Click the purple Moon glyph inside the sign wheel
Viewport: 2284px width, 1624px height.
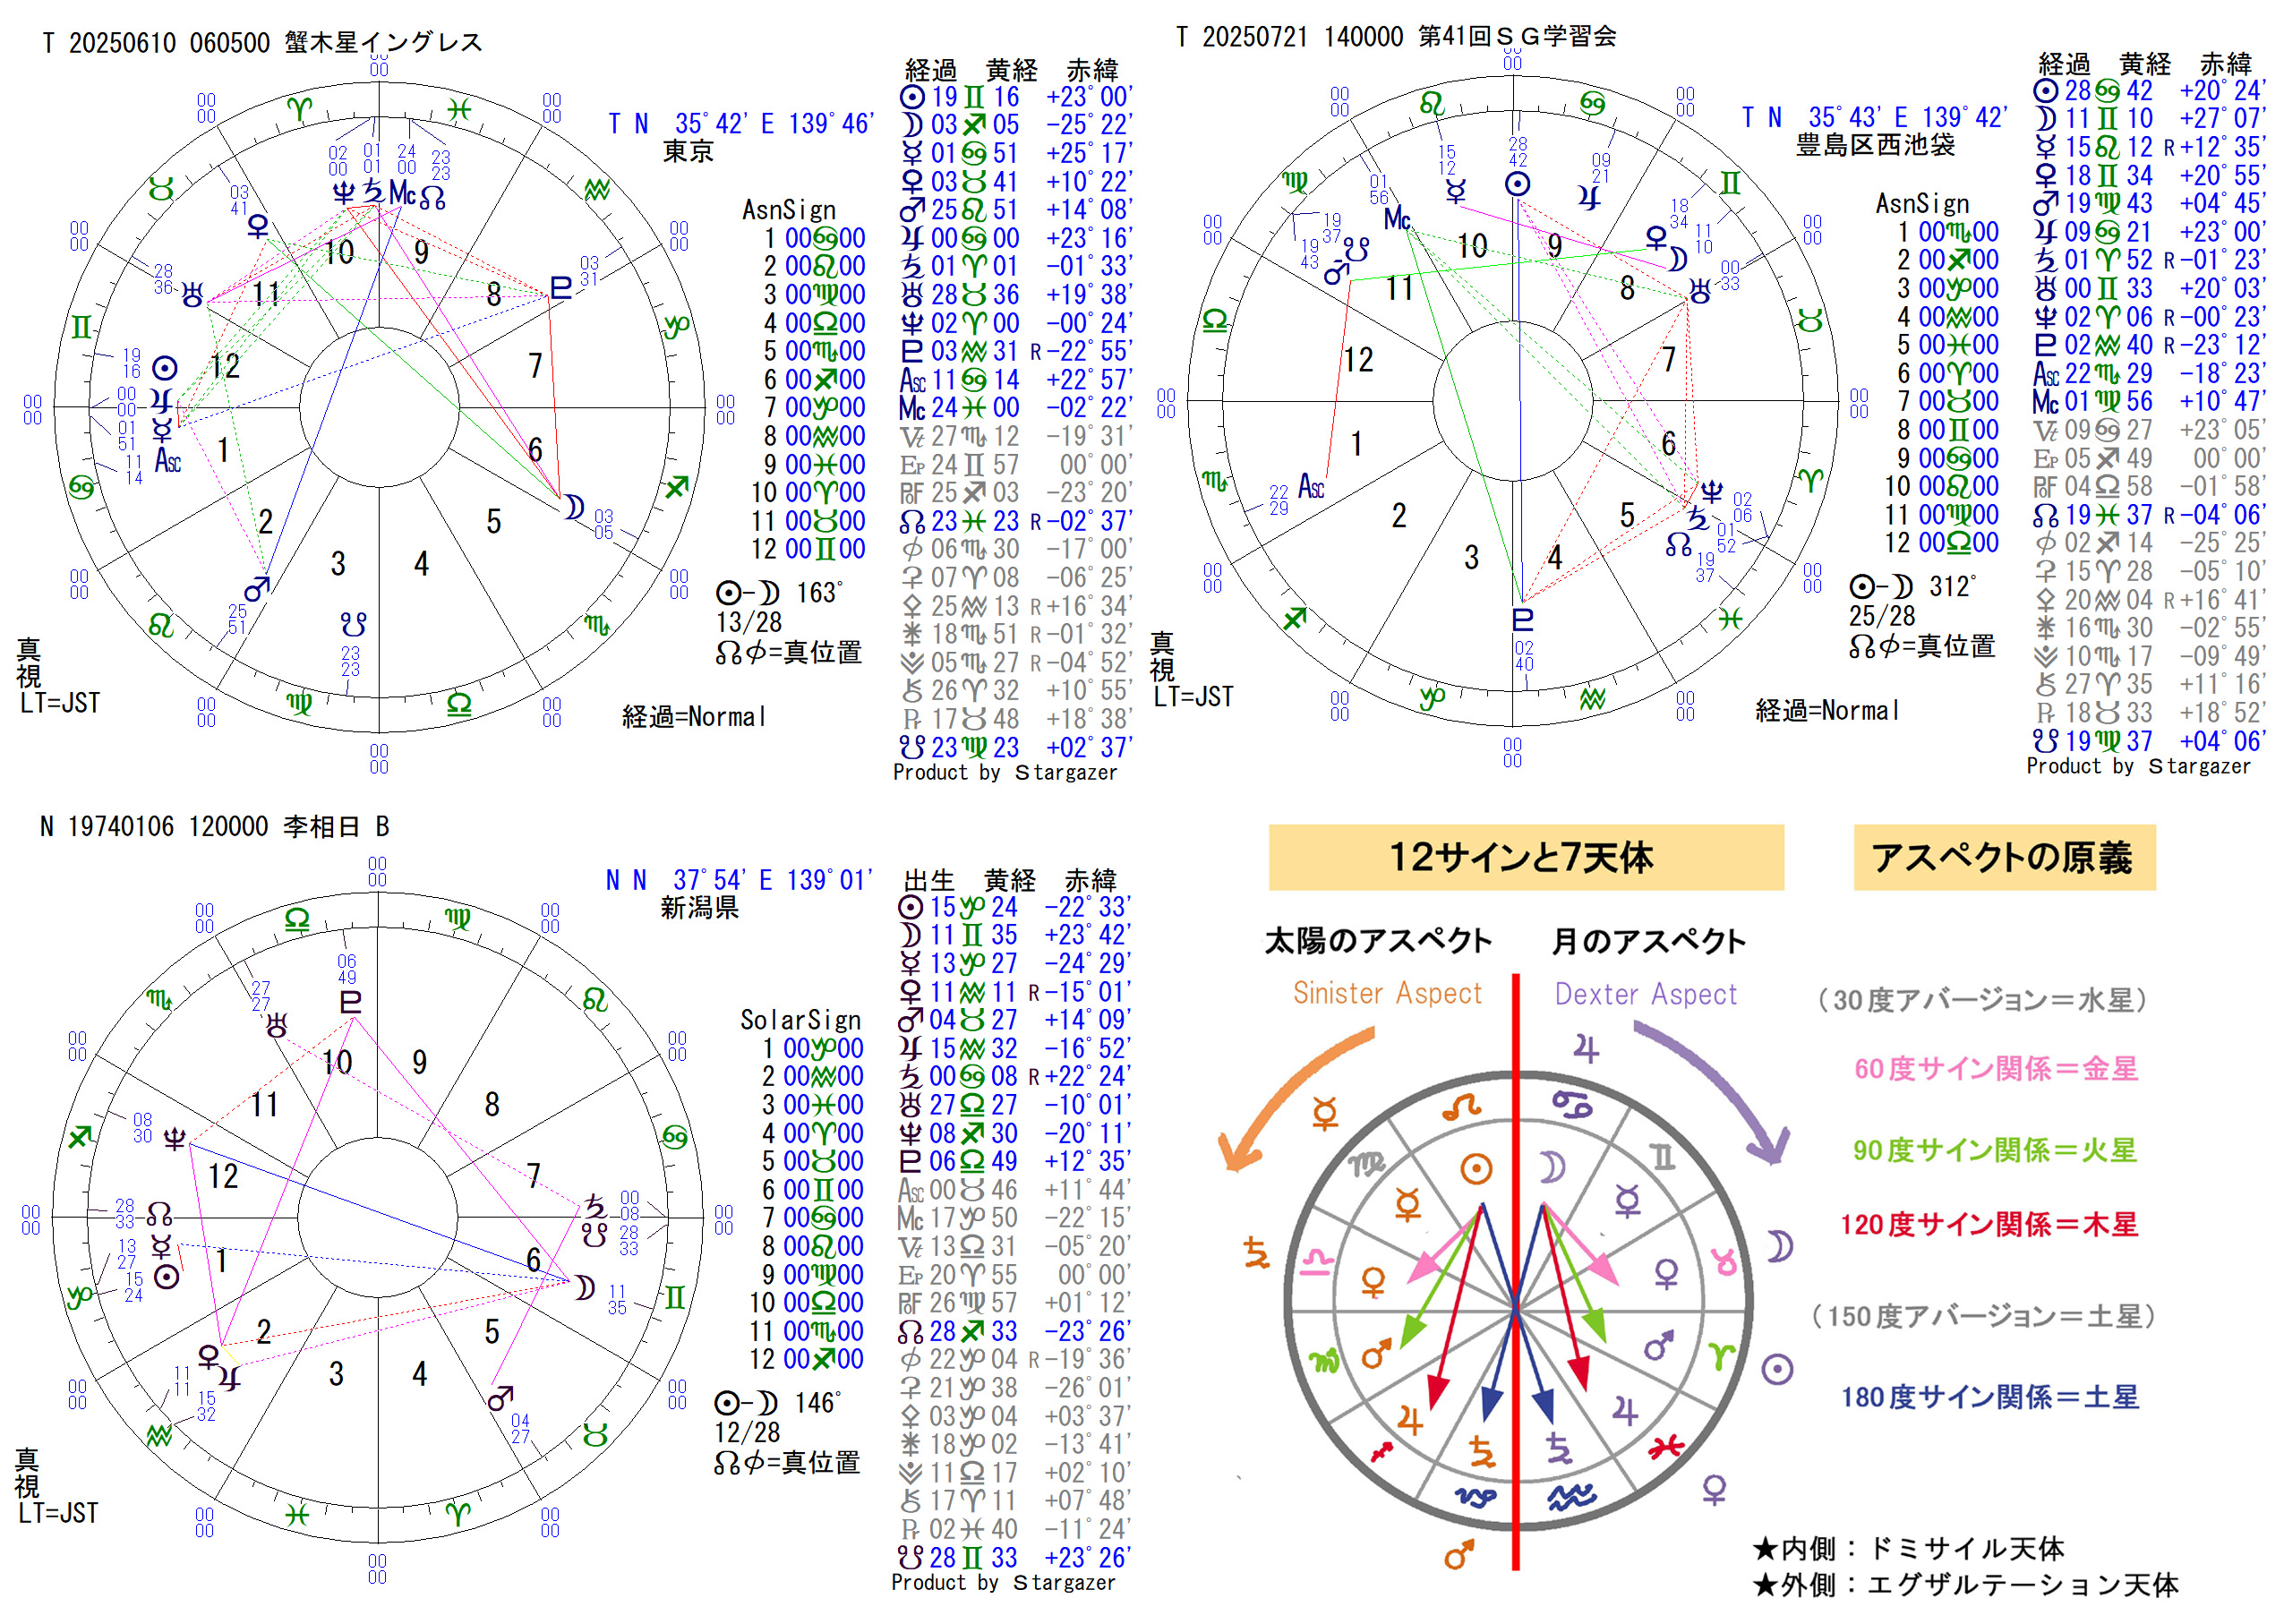click(1551, 1167)
